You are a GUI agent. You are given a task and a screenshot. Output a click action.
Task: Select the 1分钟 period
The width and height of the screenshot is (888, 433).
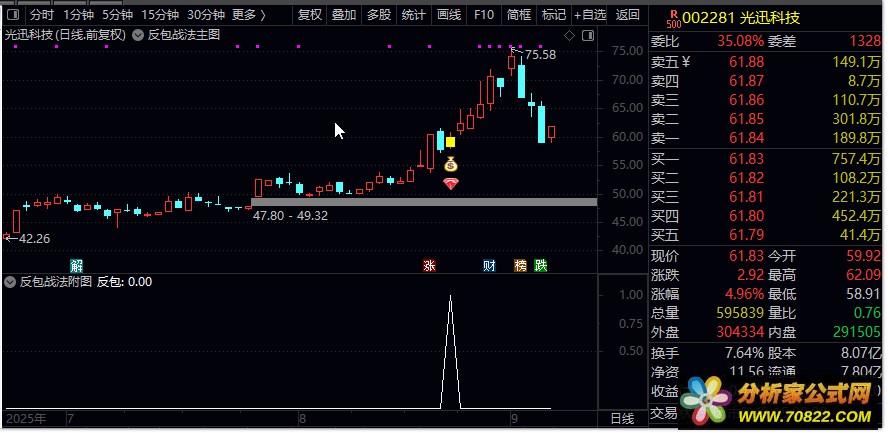(78, 15)
